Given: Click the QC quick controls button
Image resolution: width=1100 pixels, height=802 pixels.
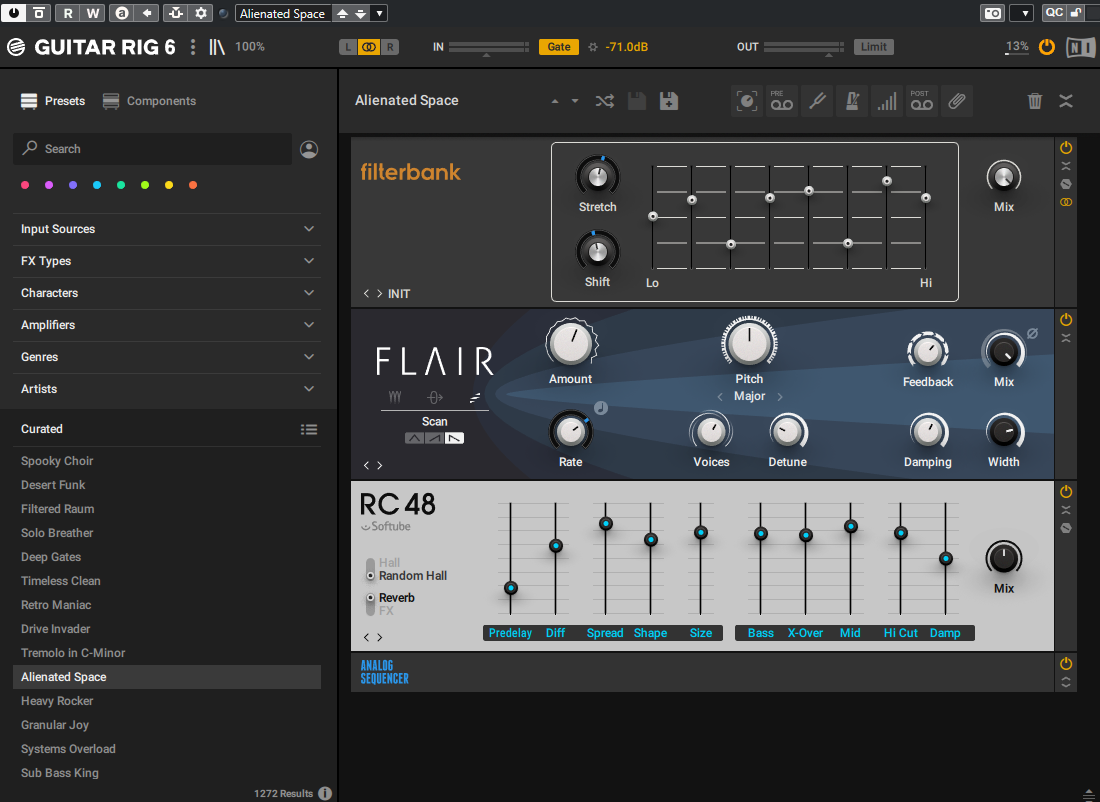Looking at the screenshot, I should pos(1054,13).
